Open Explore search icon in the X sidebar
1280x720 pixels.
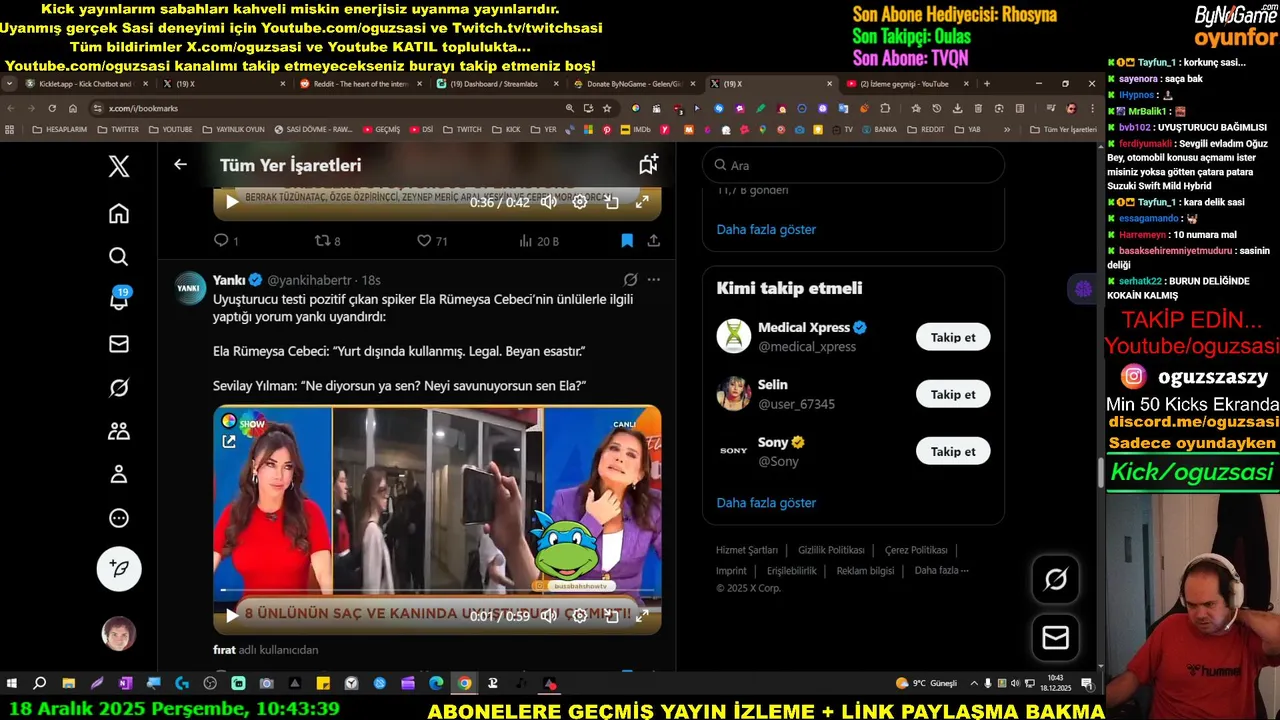(x=118, y=257)
